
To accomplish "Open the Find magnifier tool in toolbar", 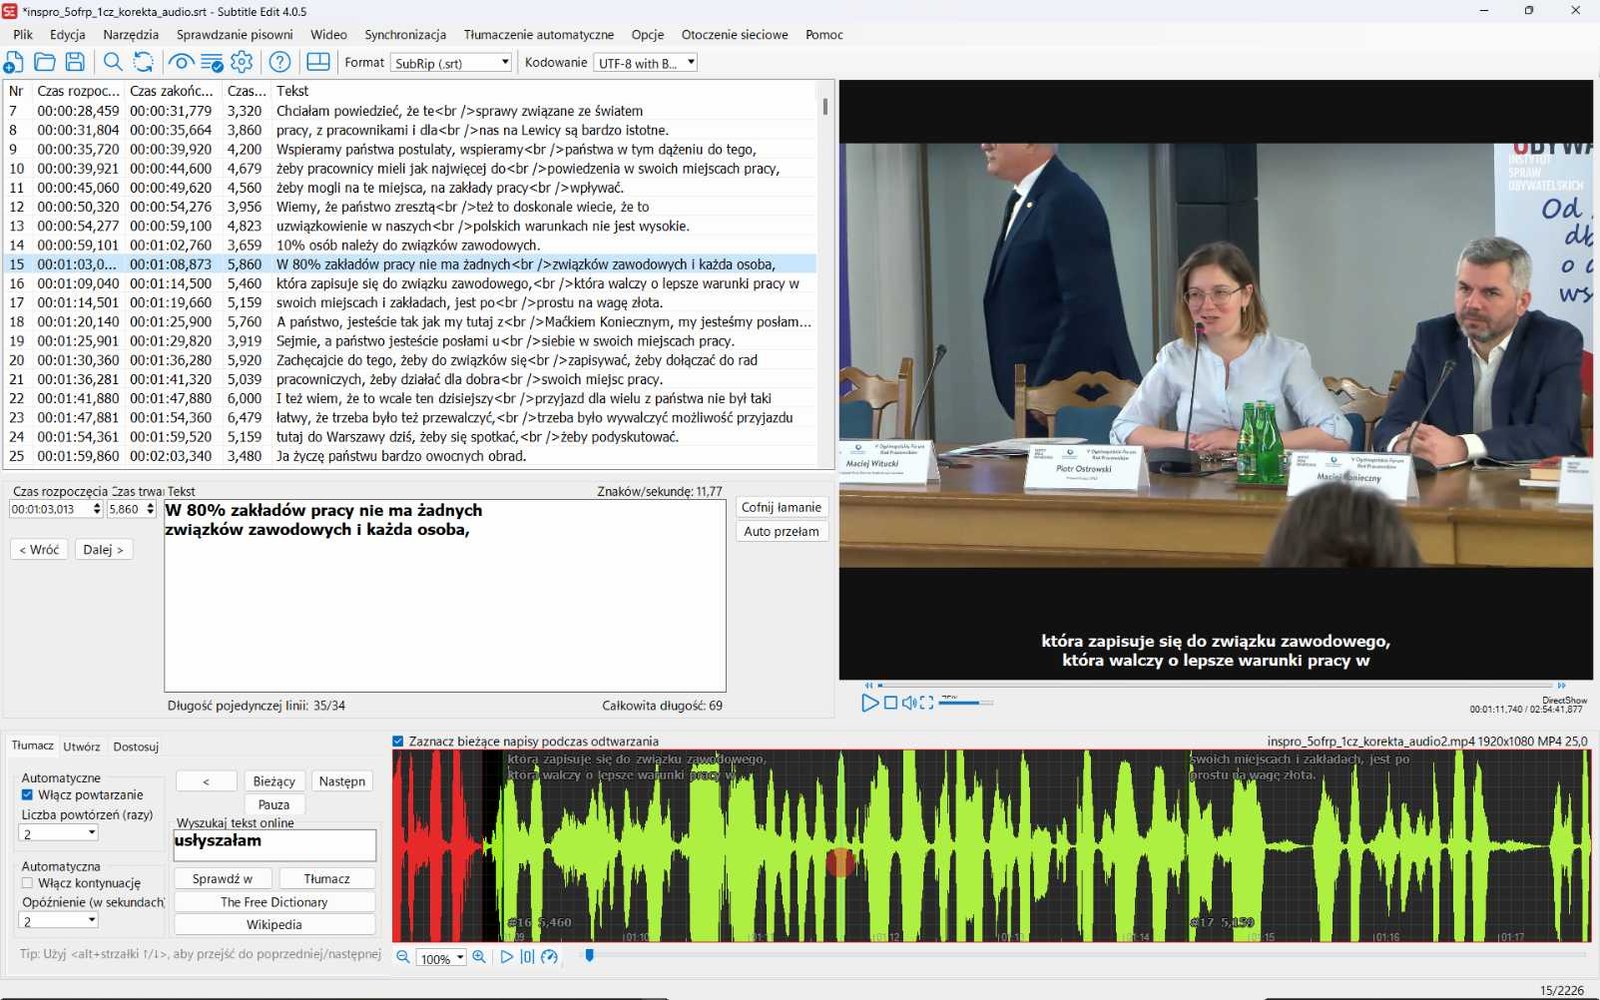I will 113,62.
